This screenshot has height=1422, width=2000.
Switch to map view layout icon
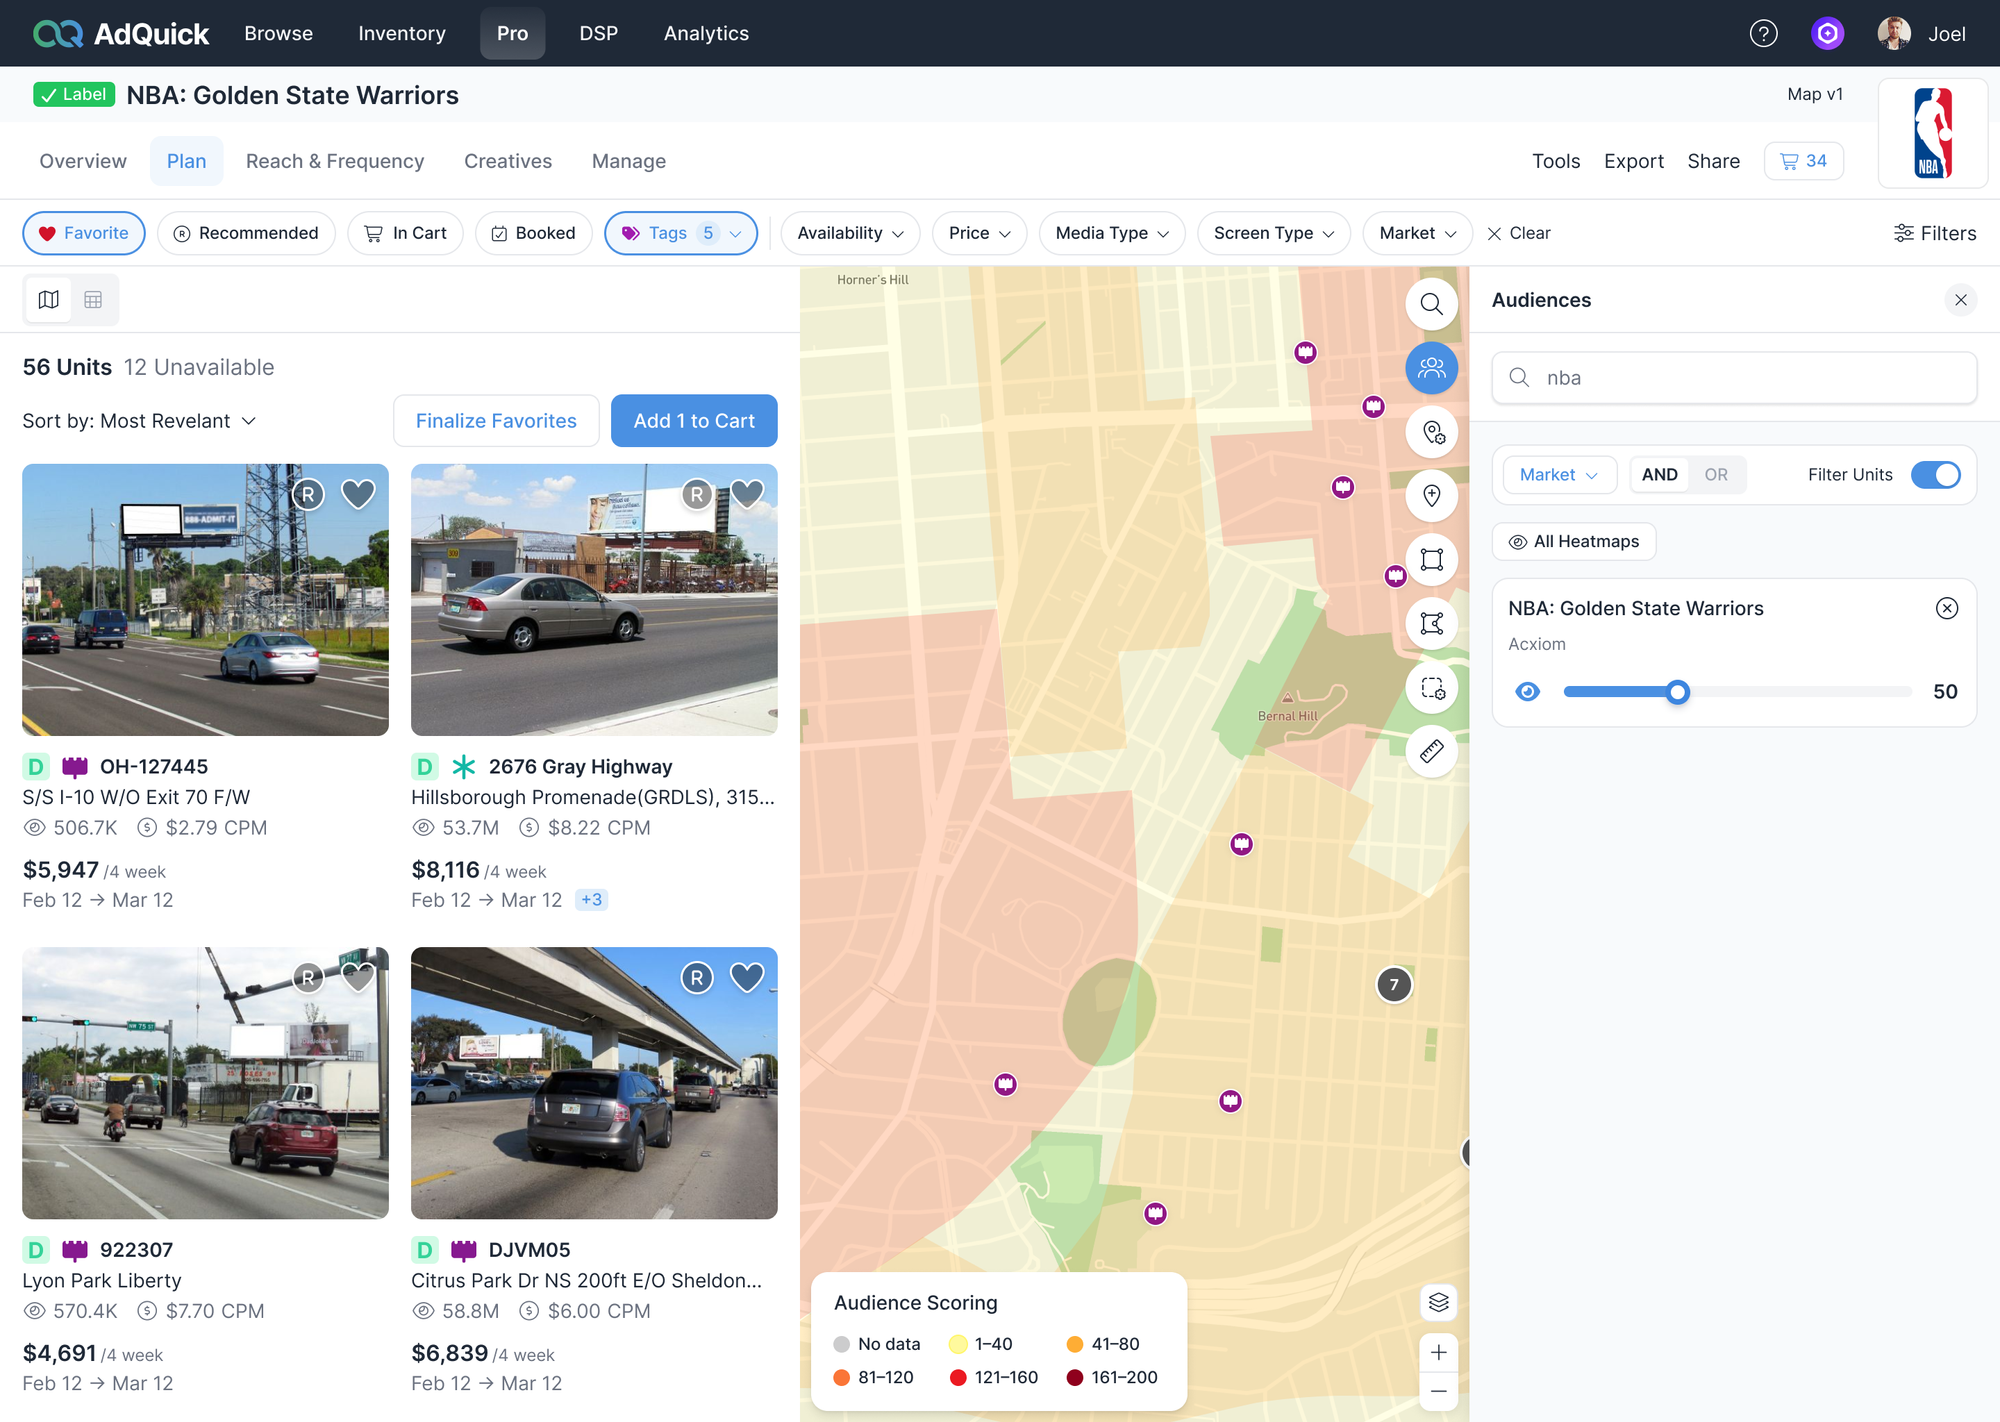[x=48, y=300]
